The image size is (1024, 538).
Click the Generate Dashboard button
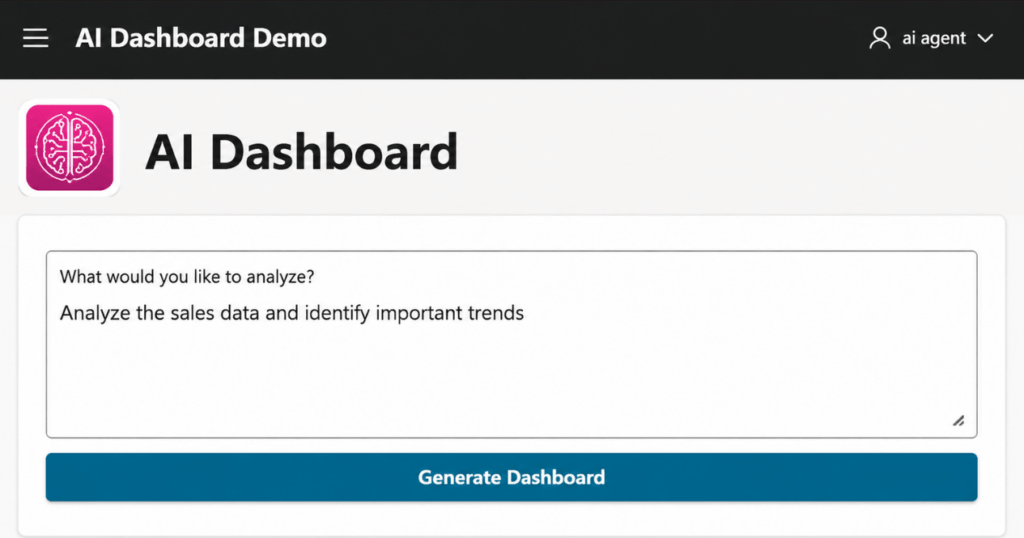[511, 477]
